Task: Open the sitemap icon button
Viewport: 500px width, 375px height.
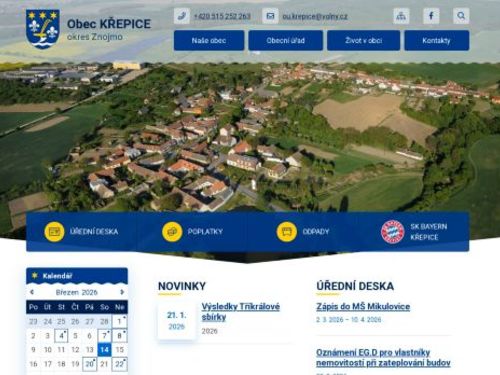Action: pos(401,16)
